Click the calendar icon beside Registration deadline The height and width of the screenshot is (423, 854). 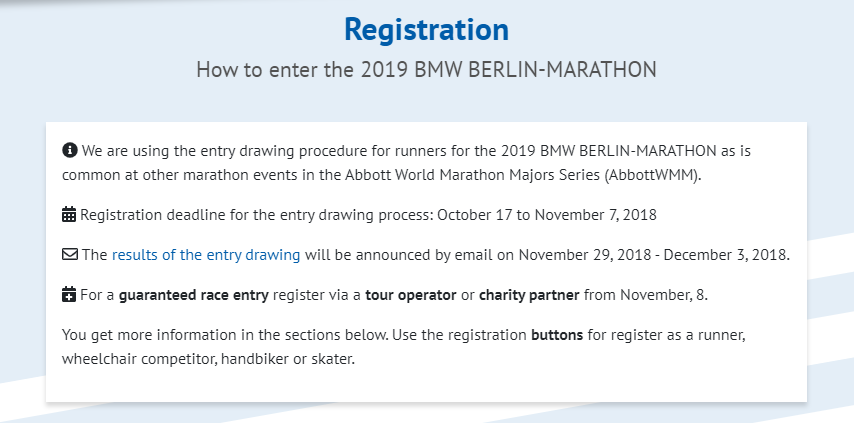pyautogui.click(x=69, y=213)
